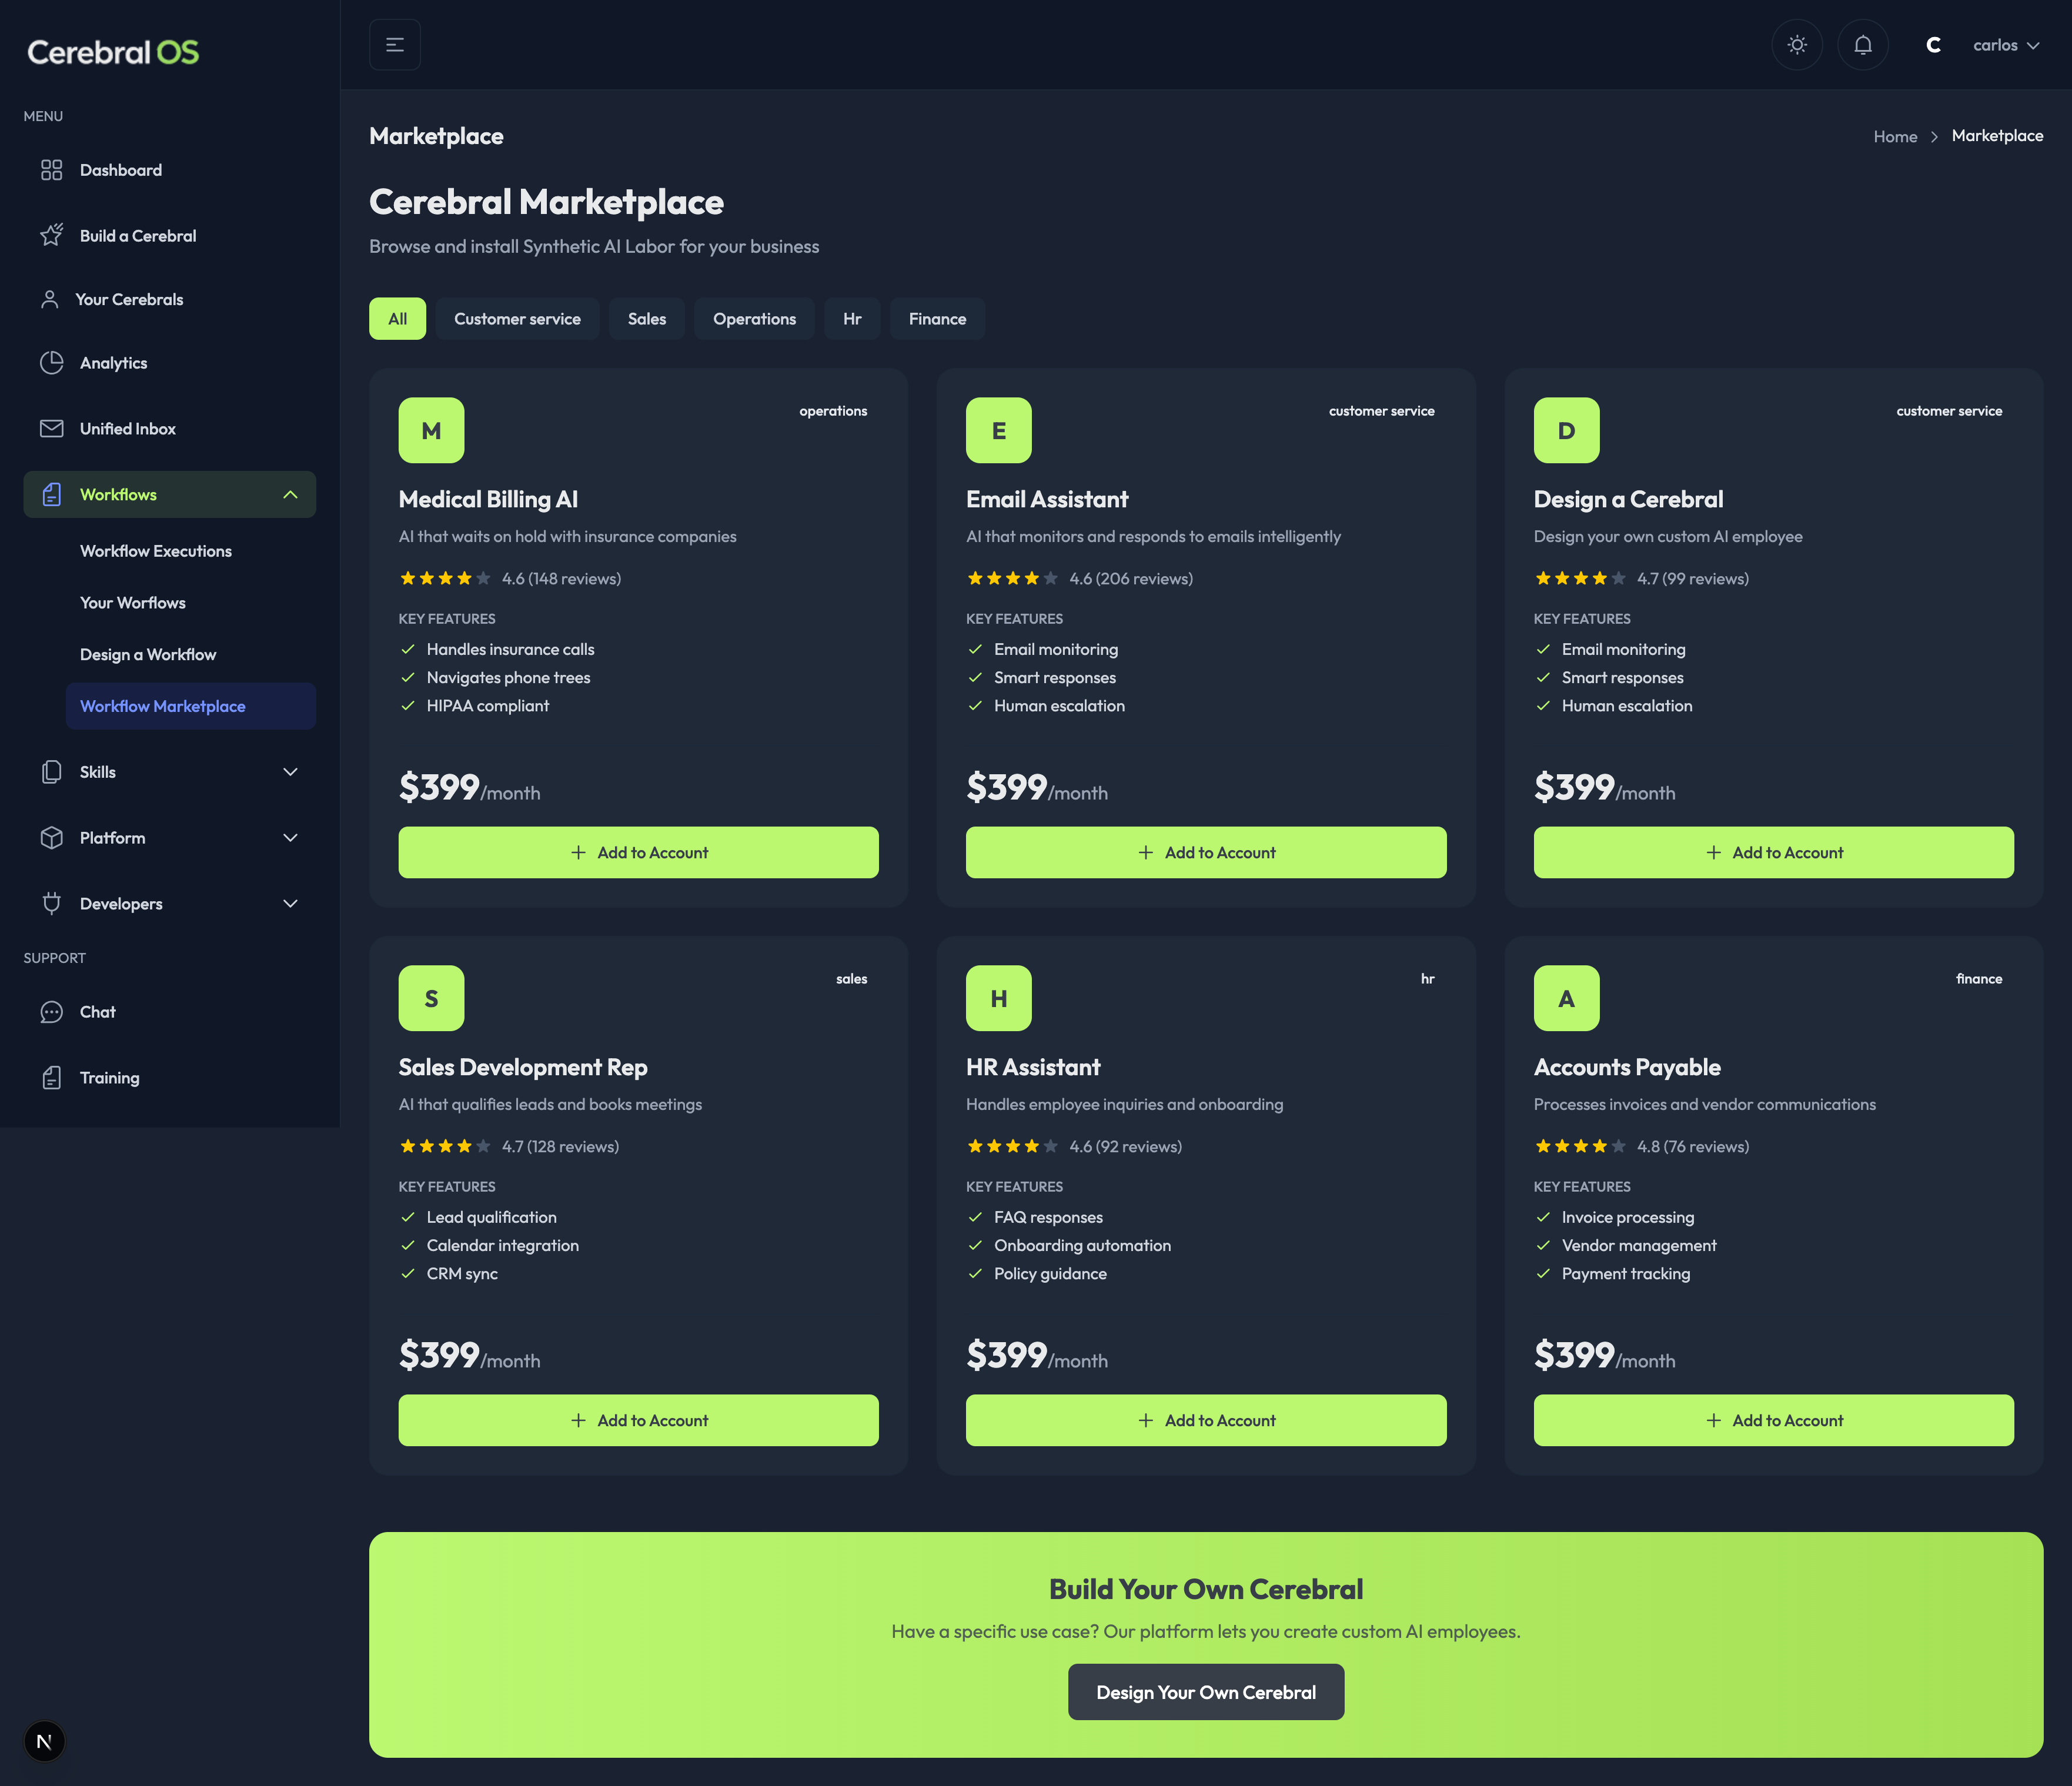The height and width of the screenshot is (1786, 2072).
Task: Click the Chat bubble icon
Action: [51, 1012]
